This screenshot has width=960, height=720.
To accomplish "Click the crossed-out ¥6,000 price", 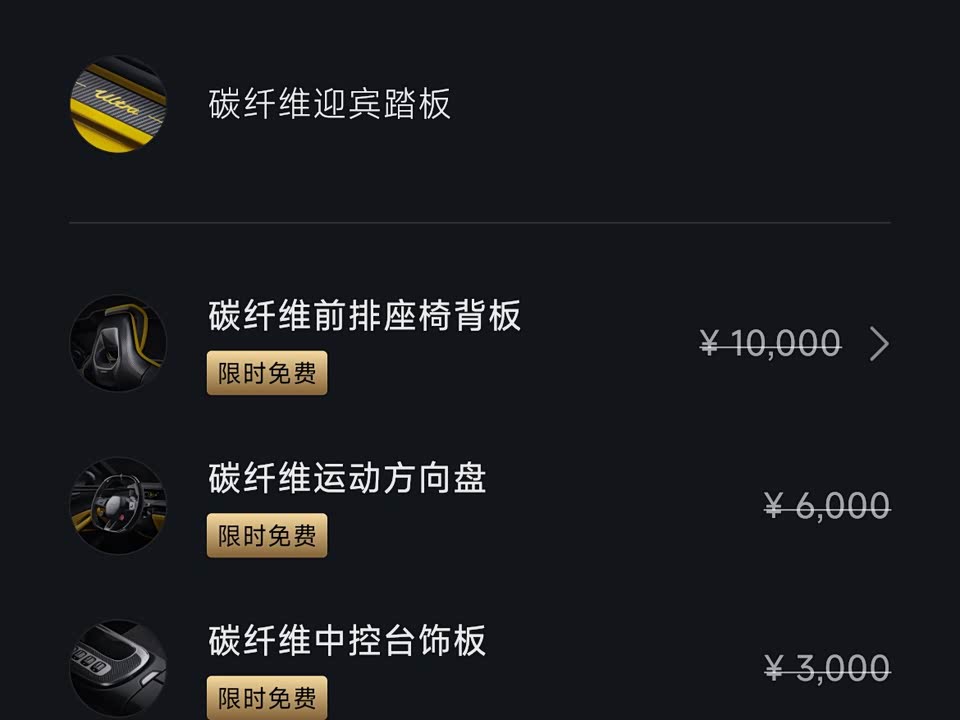I will coord(827,506).
